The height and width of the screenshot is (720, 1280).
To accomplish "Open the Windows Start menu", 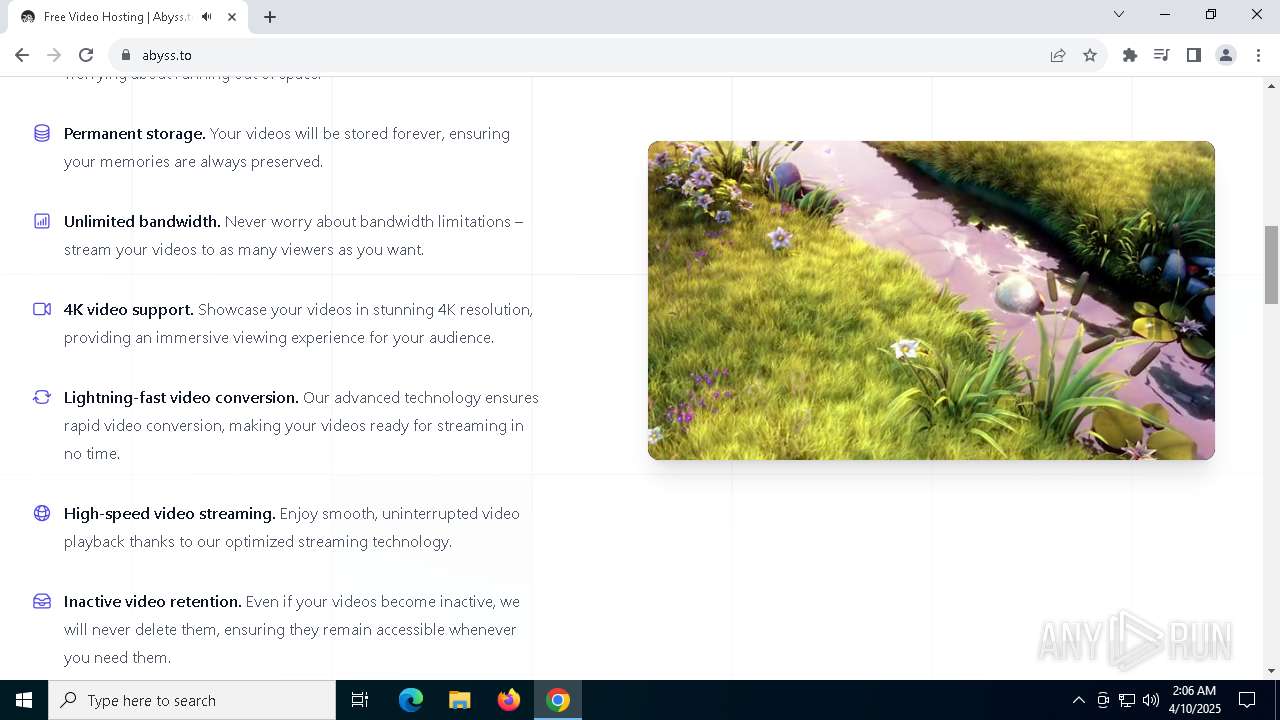I will pos(24,700).
